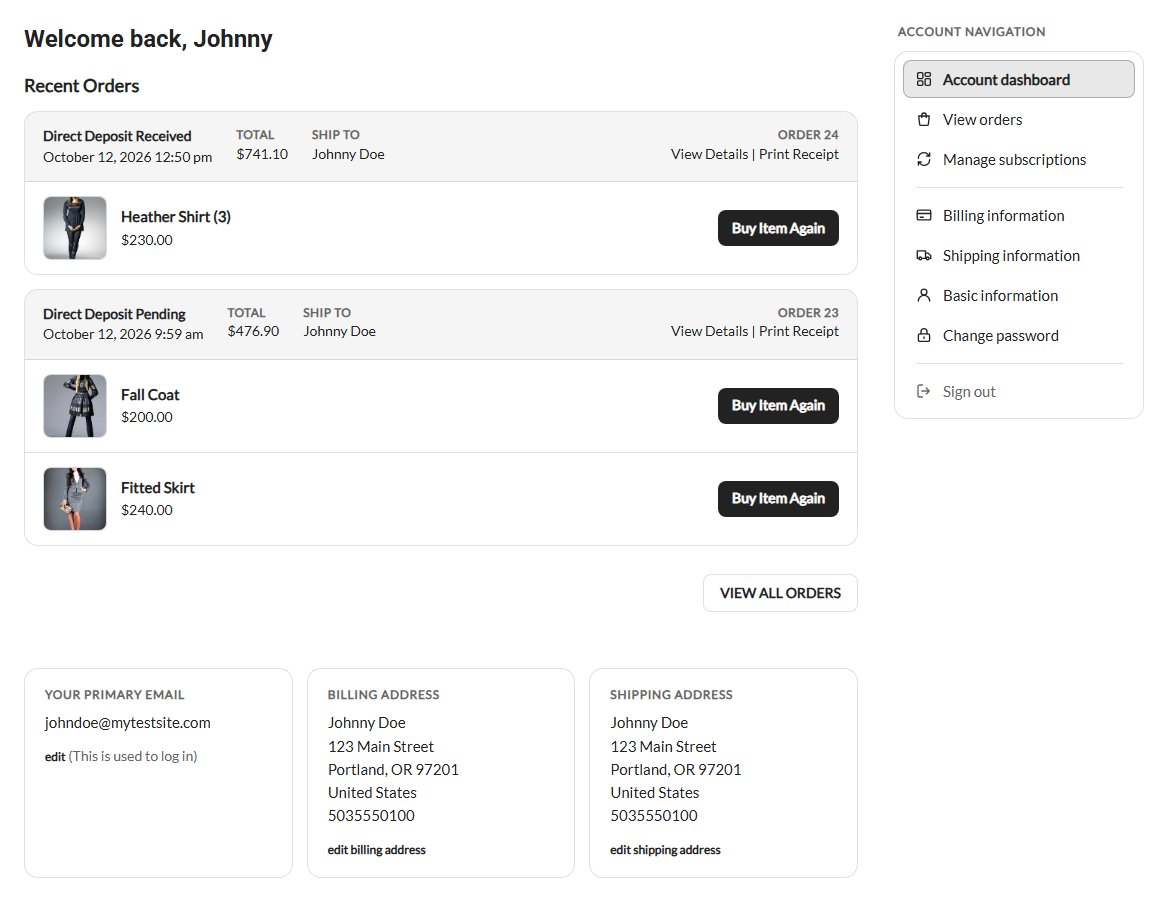Click the $200.00 Fall Coat price

tap(147, 417)
